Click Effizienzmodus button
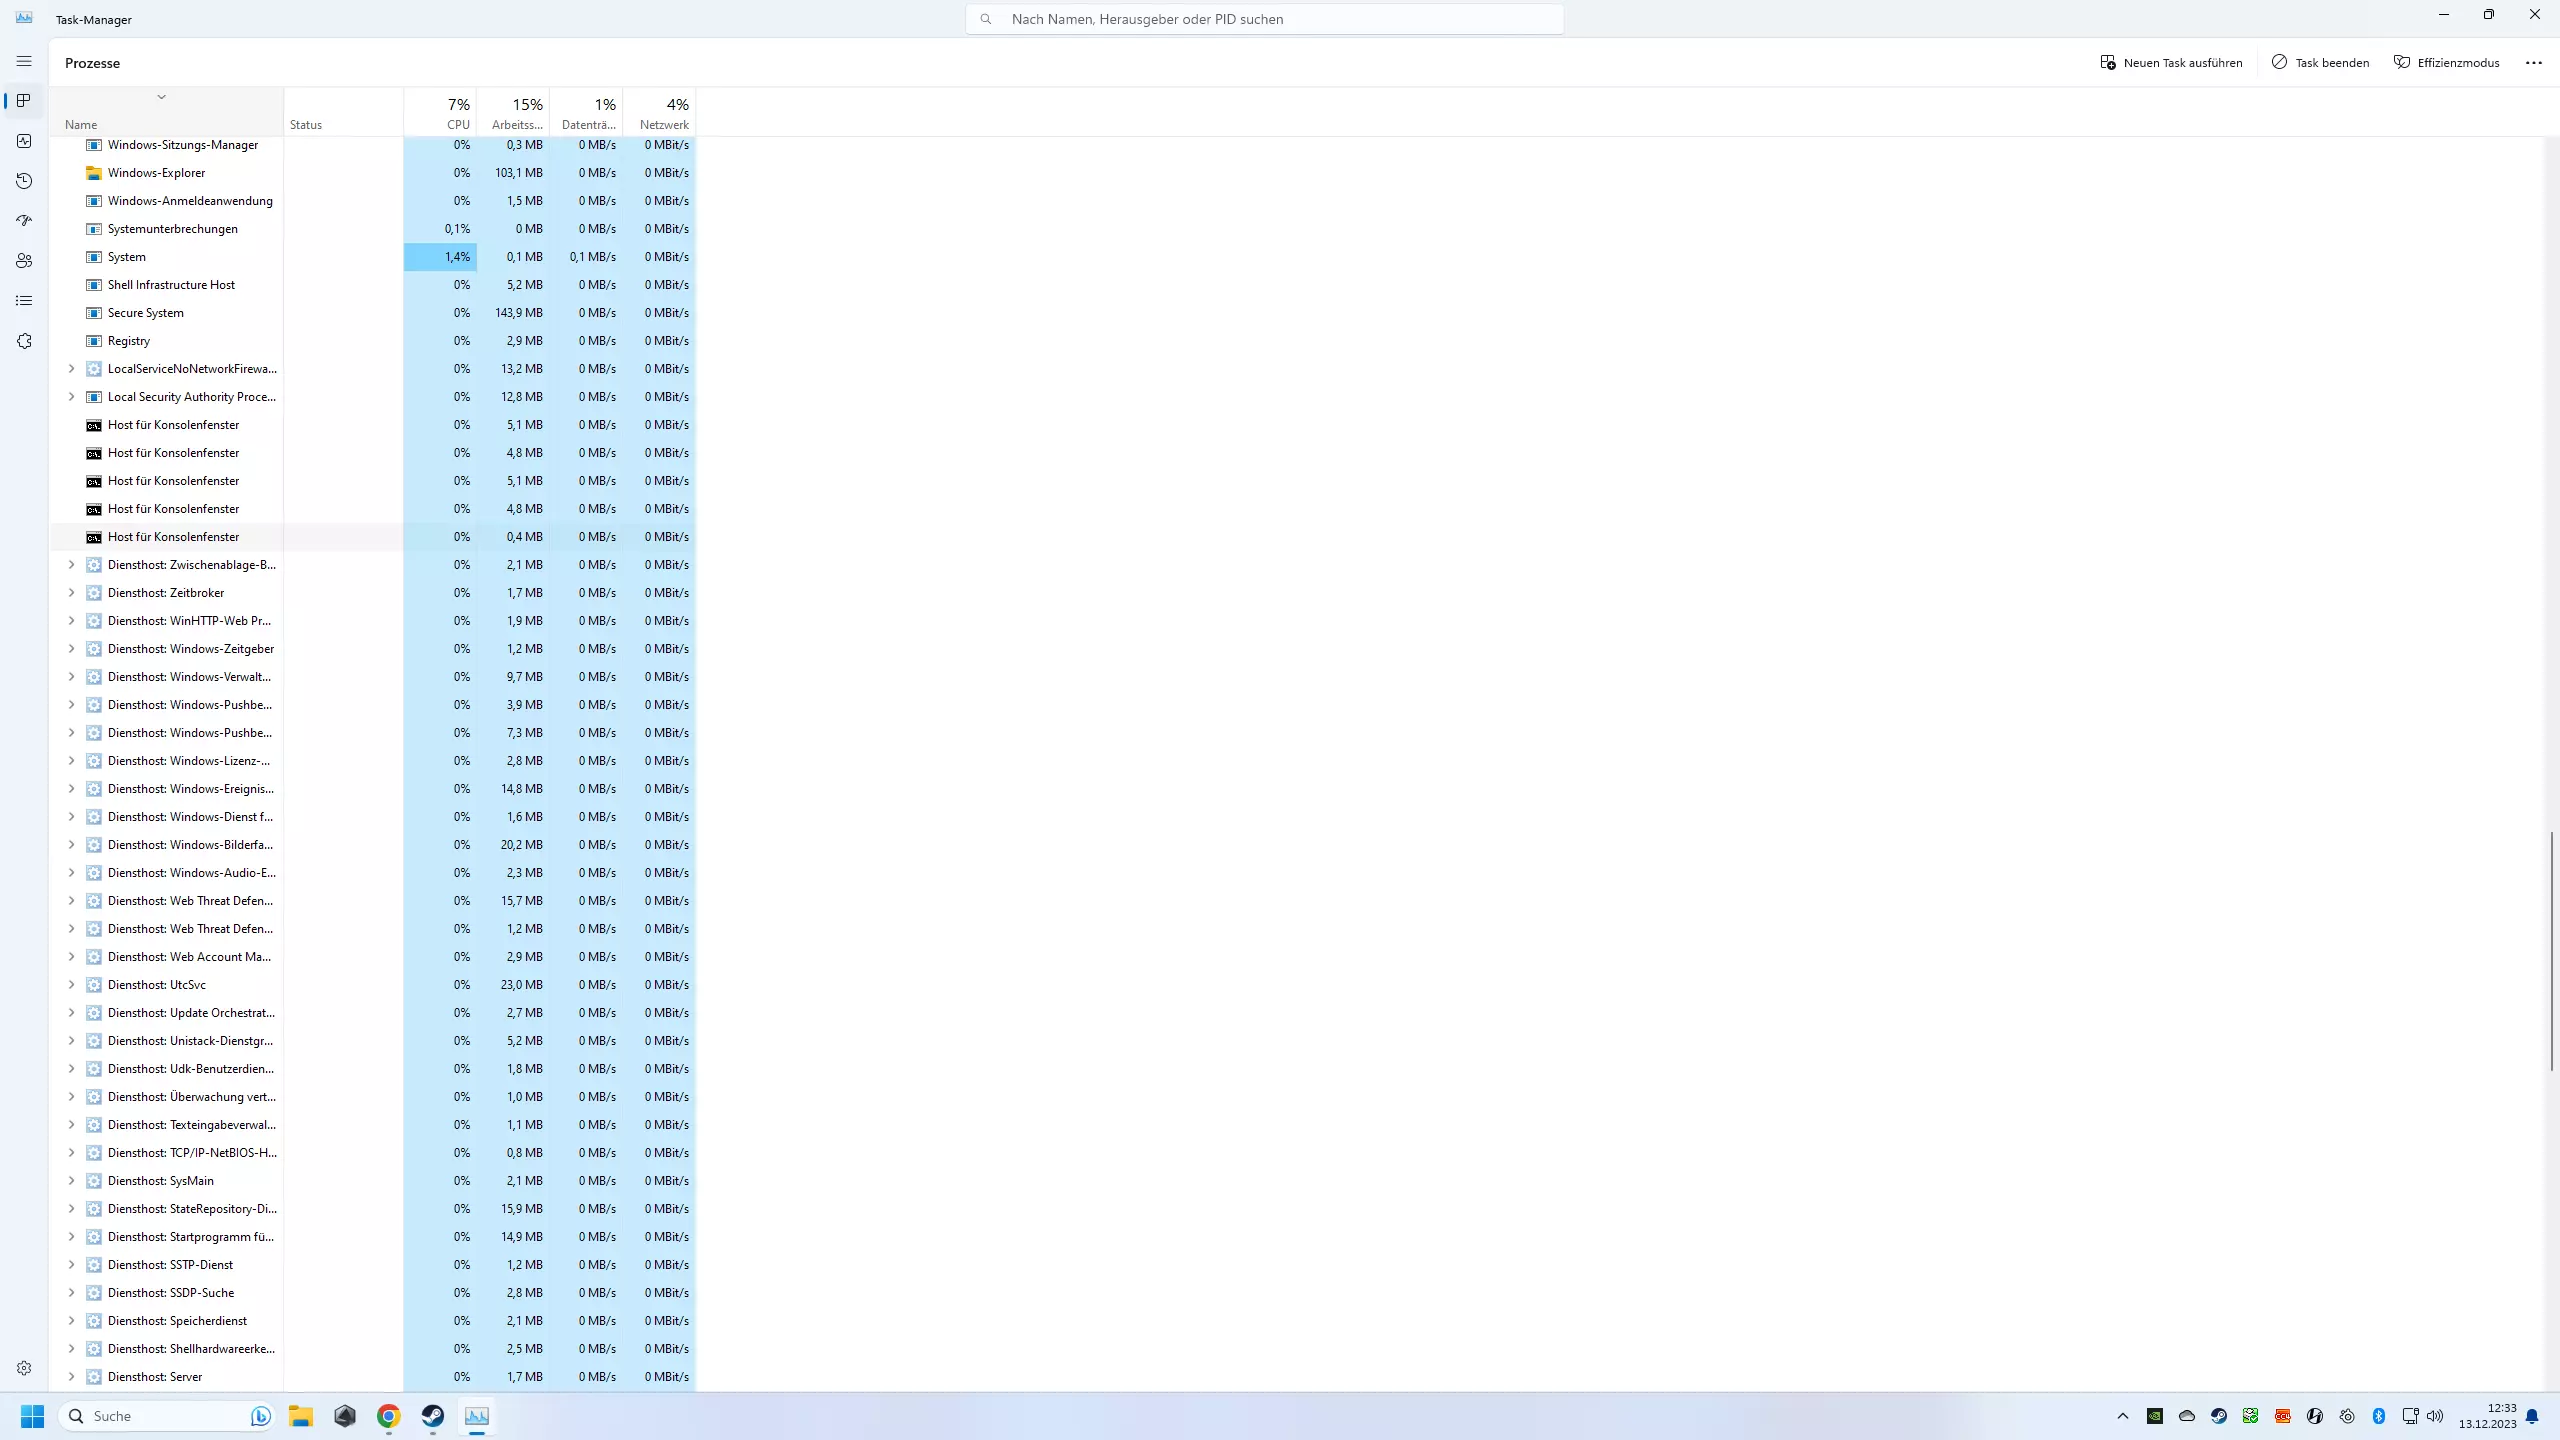 2446,62
